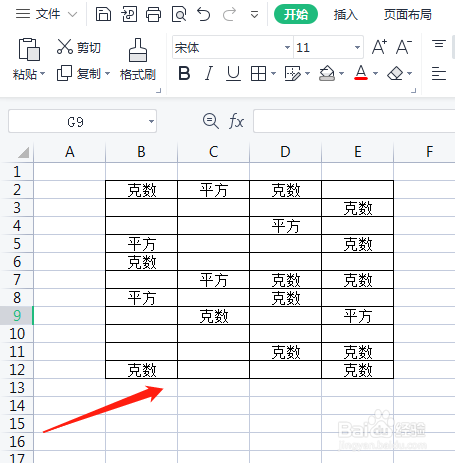This screenshot has height=463, width=455.
Task: Open the 复制 copy options dropdown
Action: (108, 73)
